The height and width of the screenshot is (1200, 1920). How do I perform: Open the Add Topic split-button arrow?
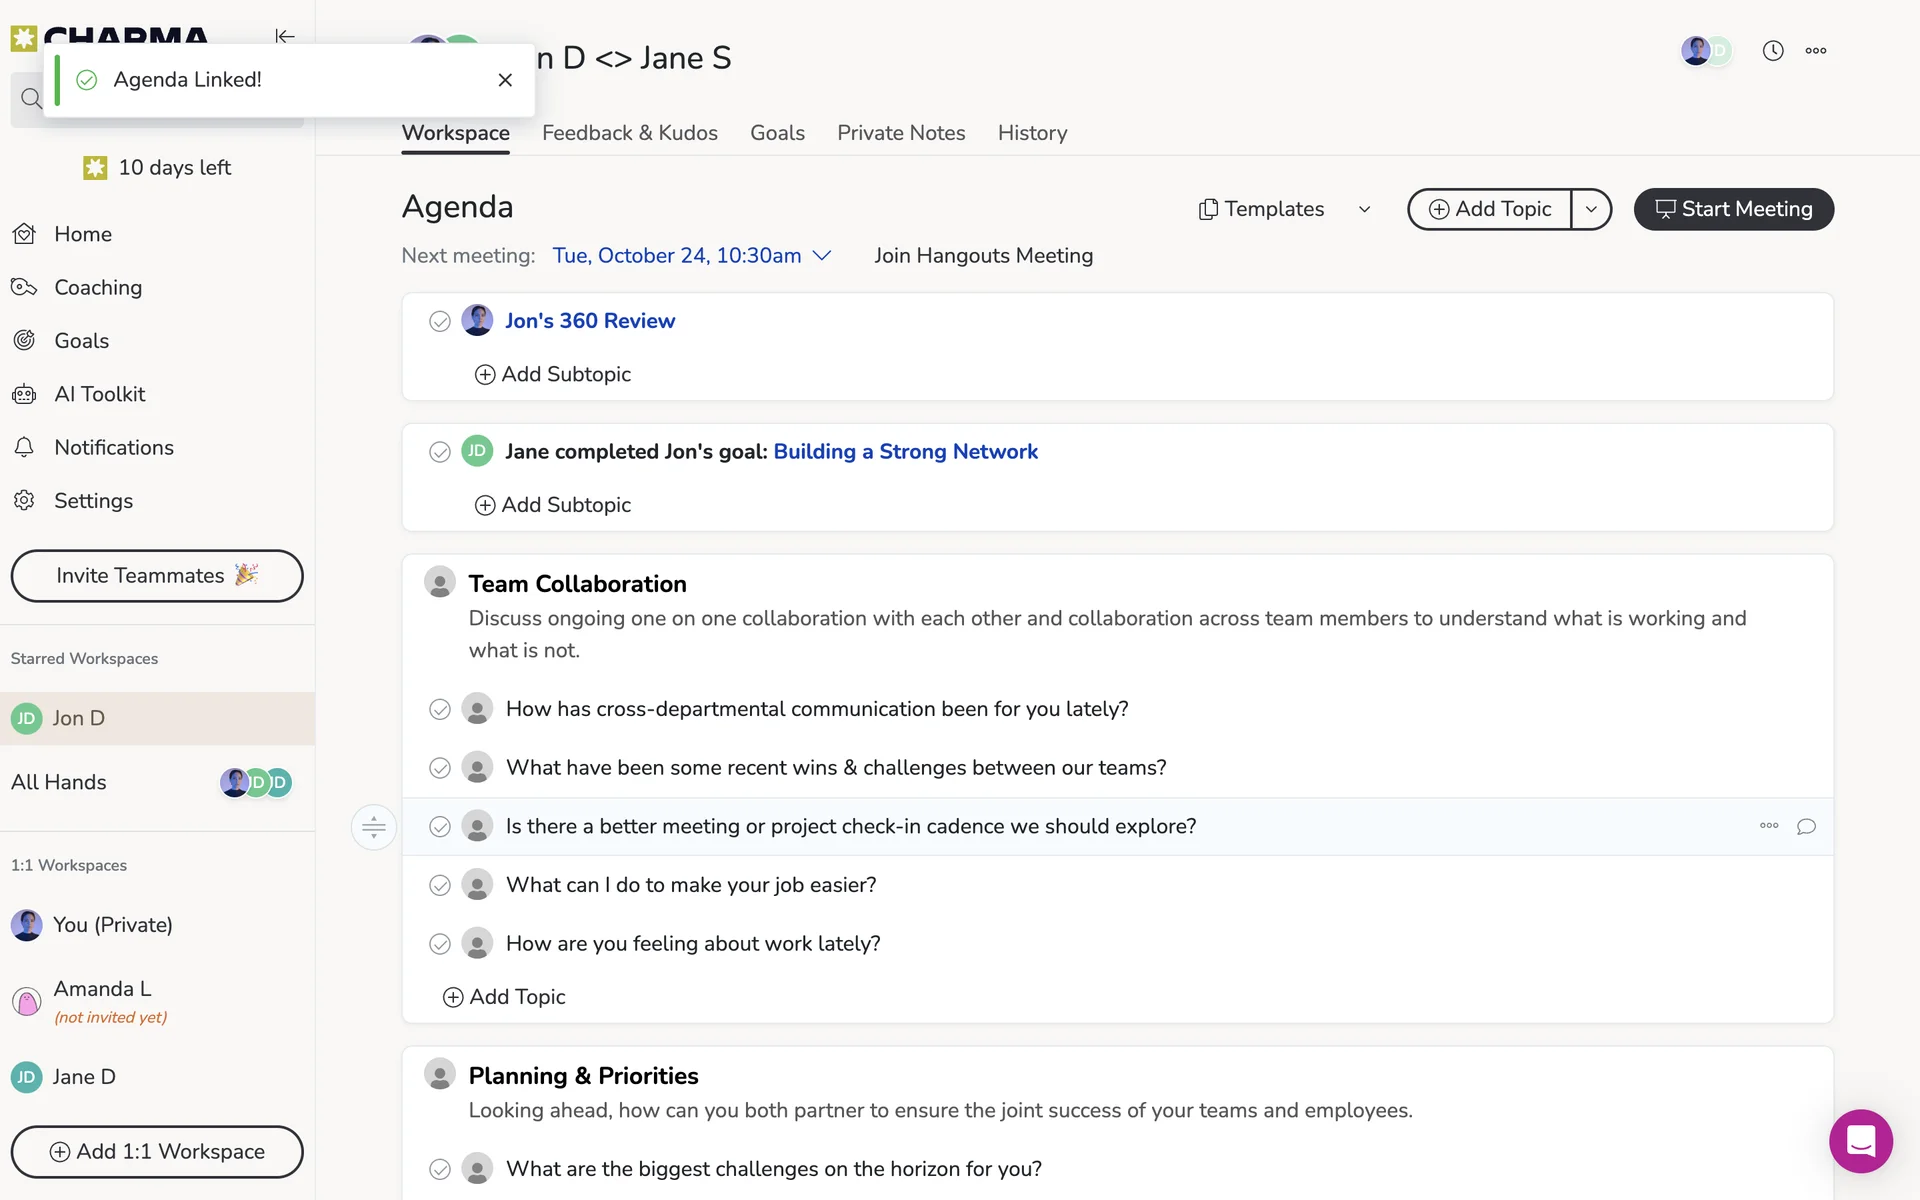[1591, 209]
